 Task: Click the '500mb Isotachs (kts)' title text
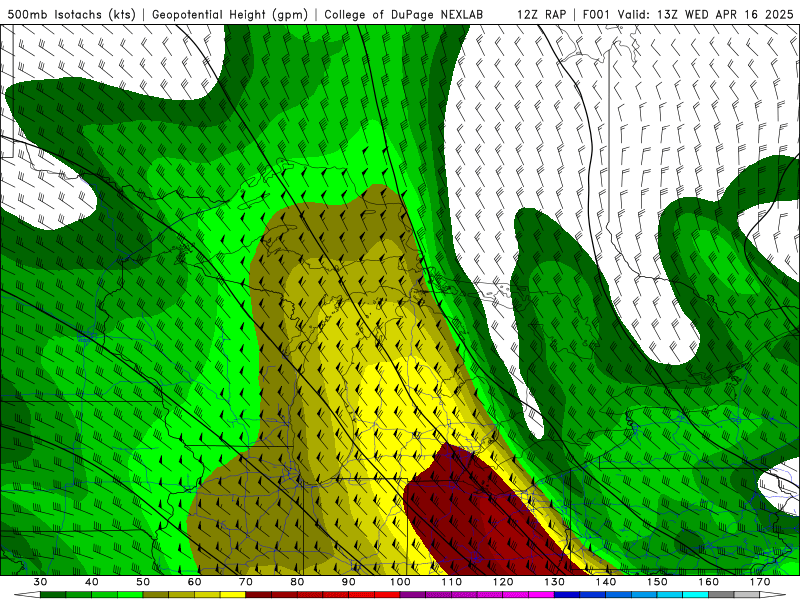[71, 14]
